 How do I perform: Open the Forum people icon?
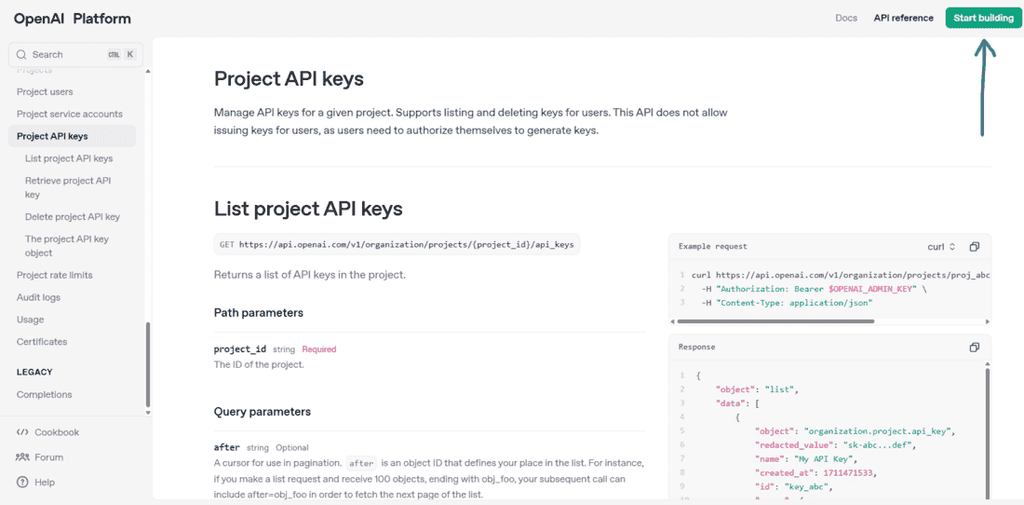22,457
